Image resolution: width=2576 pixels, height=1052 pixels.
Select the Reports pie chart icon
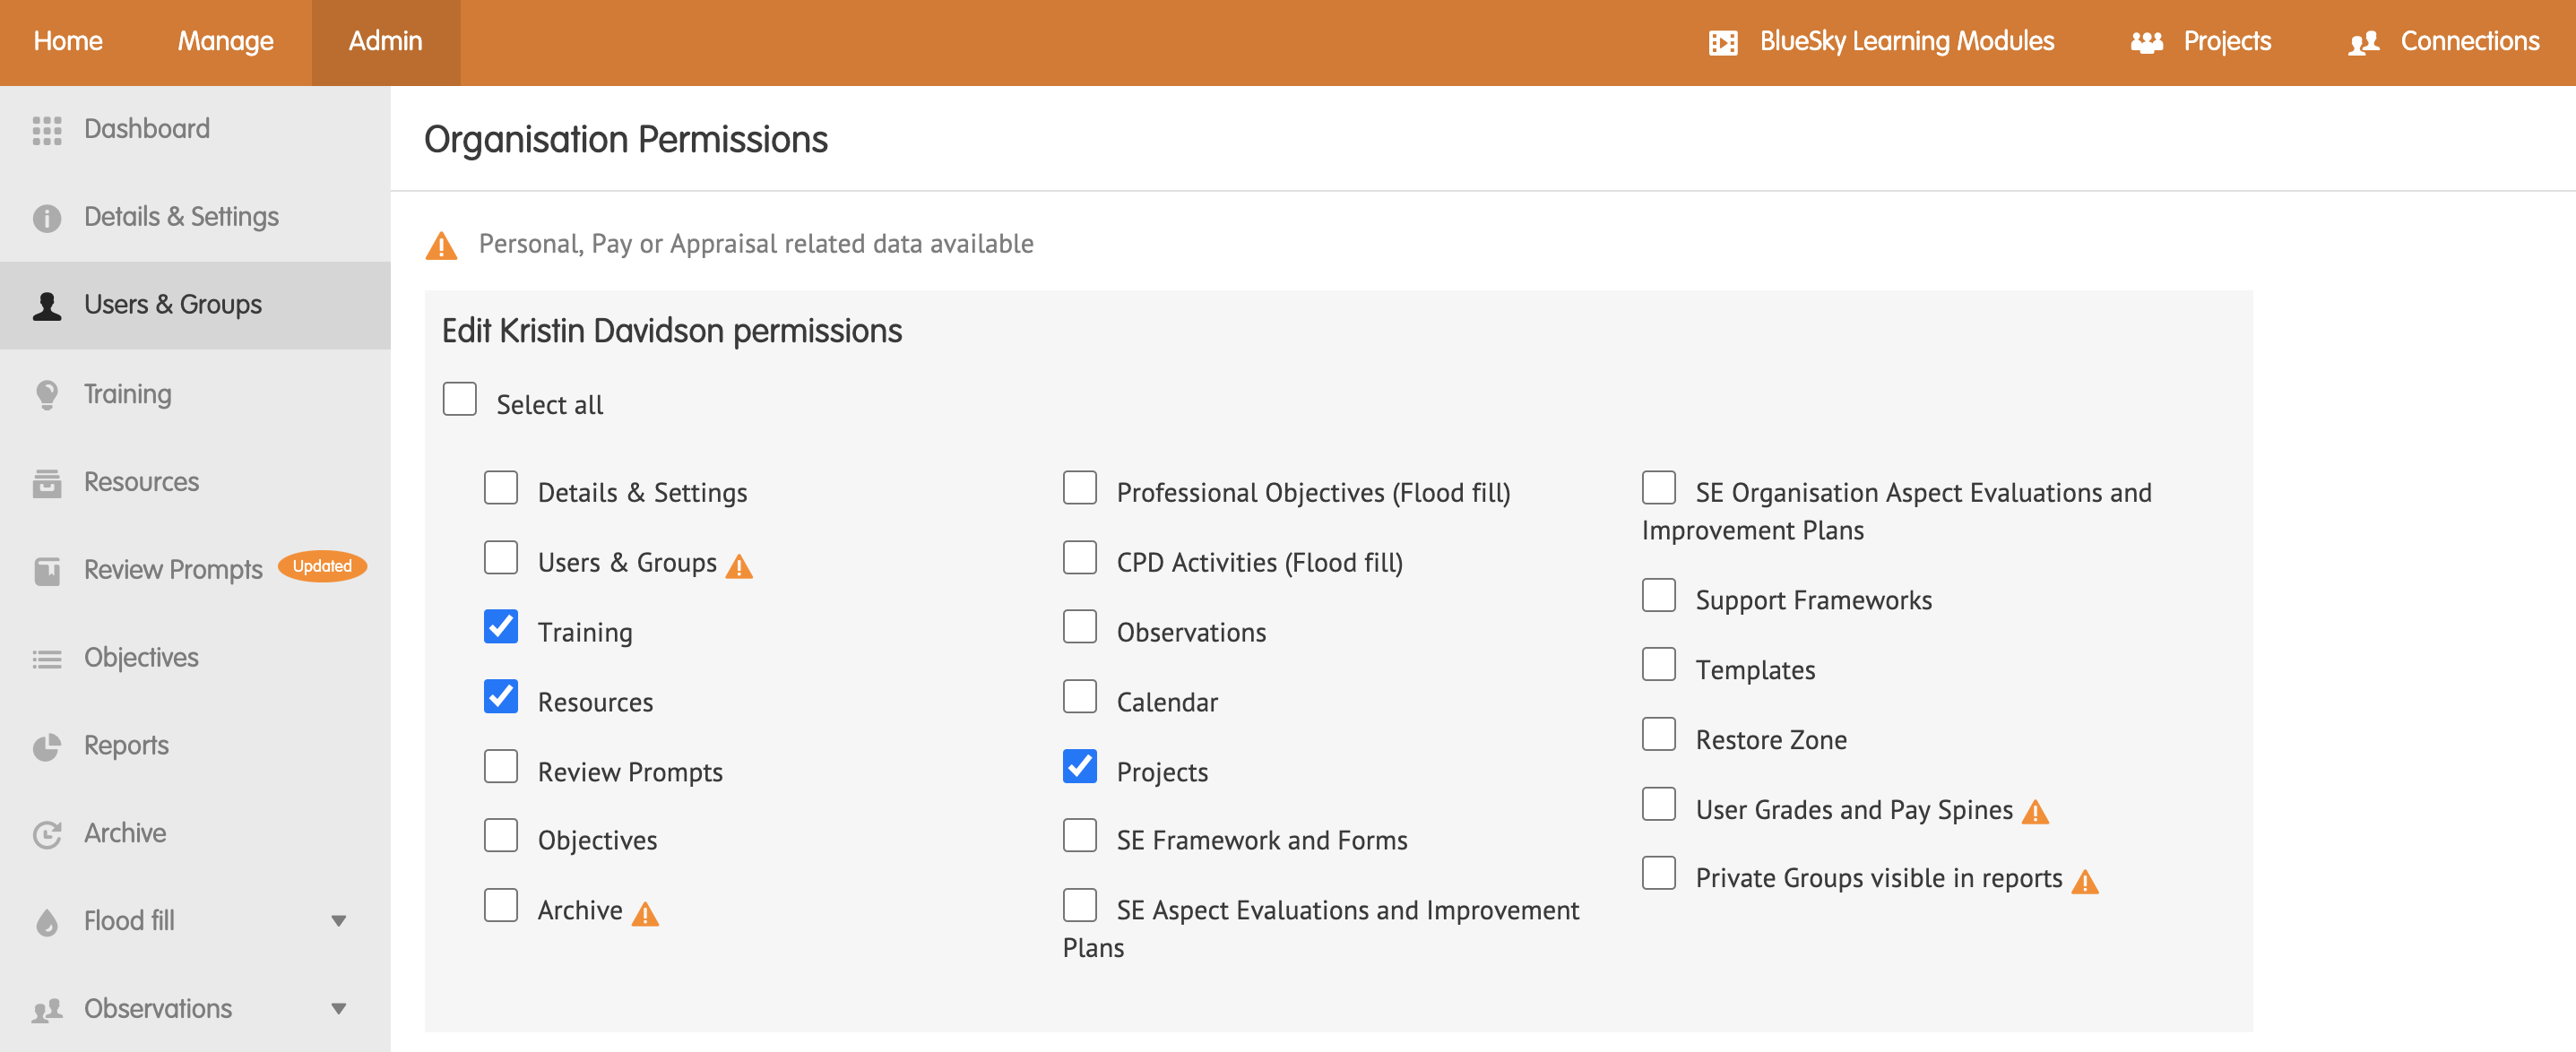pos(47,745)
